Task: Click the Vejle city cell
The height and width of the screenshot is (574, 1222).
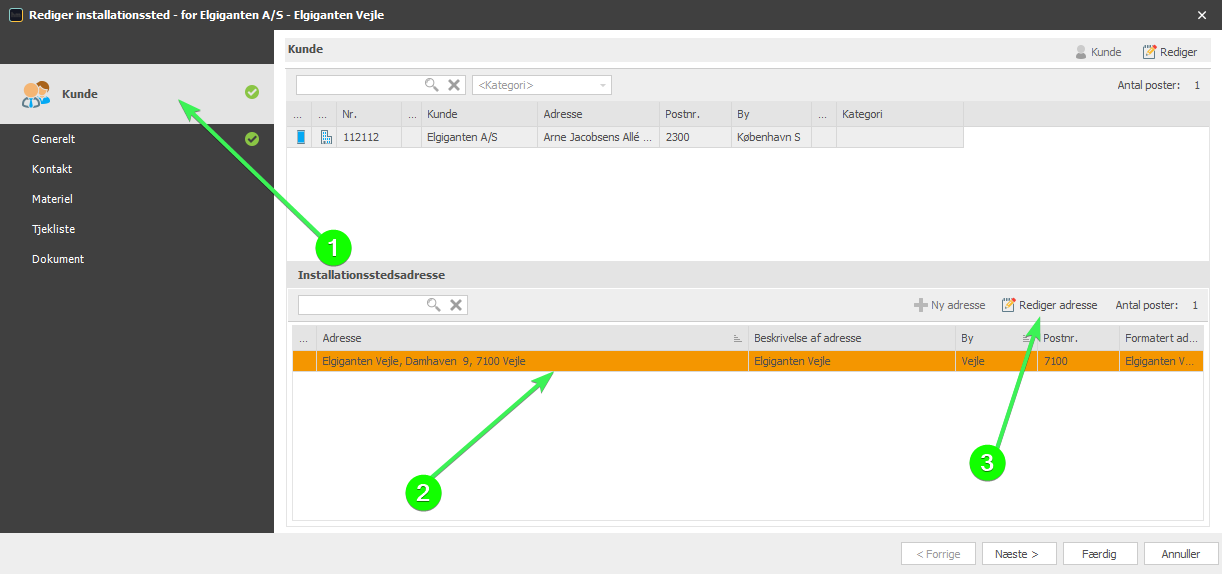Action: (995, 361)
